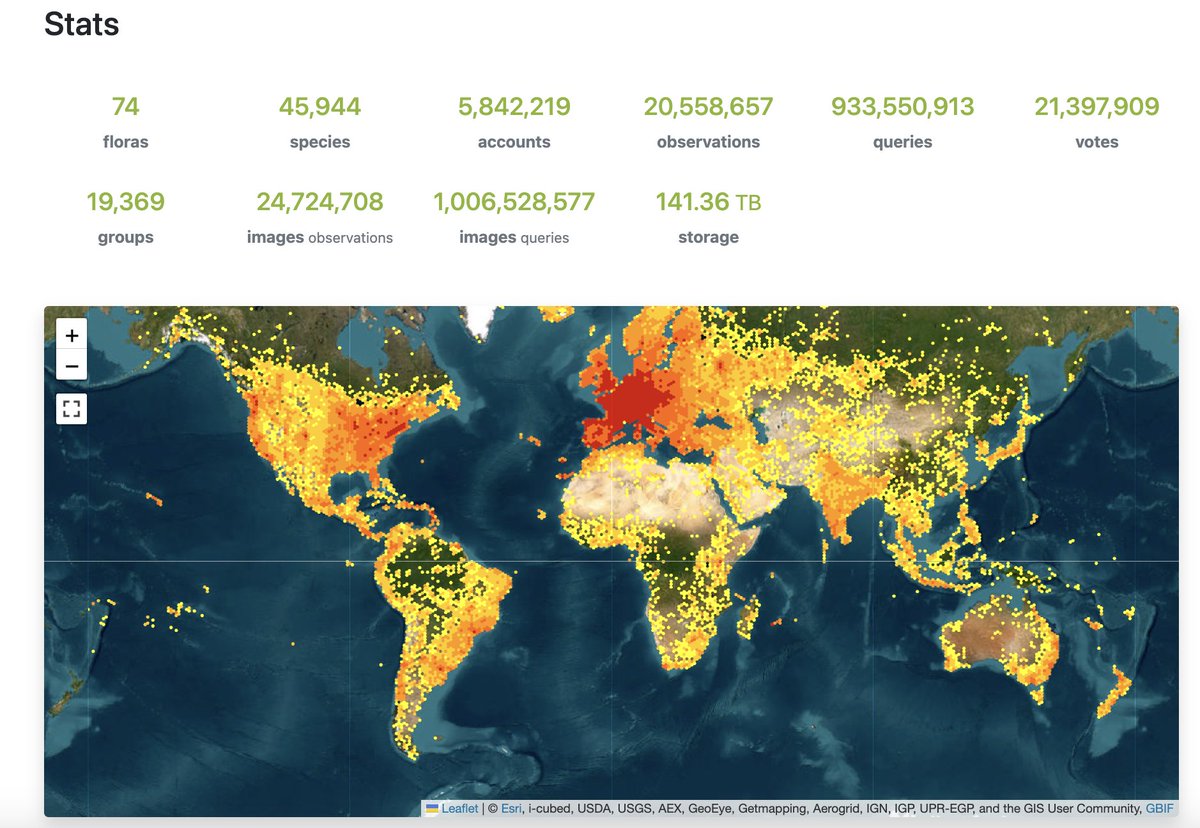Viewport: 1200px width, 828px height.
Task: Click the Stats page heading
Action: coord(81,24)
